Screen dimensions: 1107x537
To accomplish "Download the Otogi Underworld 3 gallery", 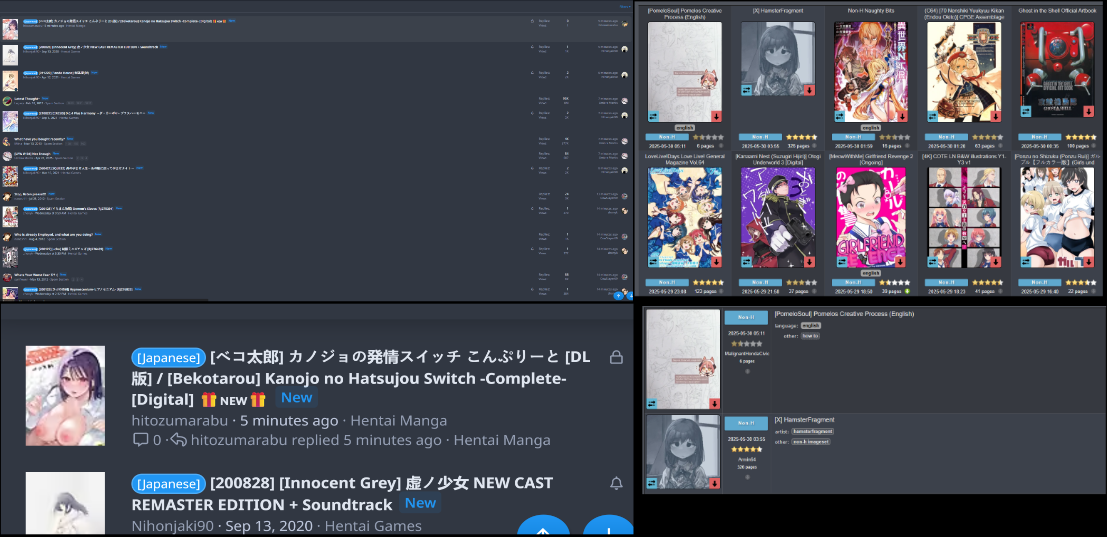I will (x=809, y=262).
